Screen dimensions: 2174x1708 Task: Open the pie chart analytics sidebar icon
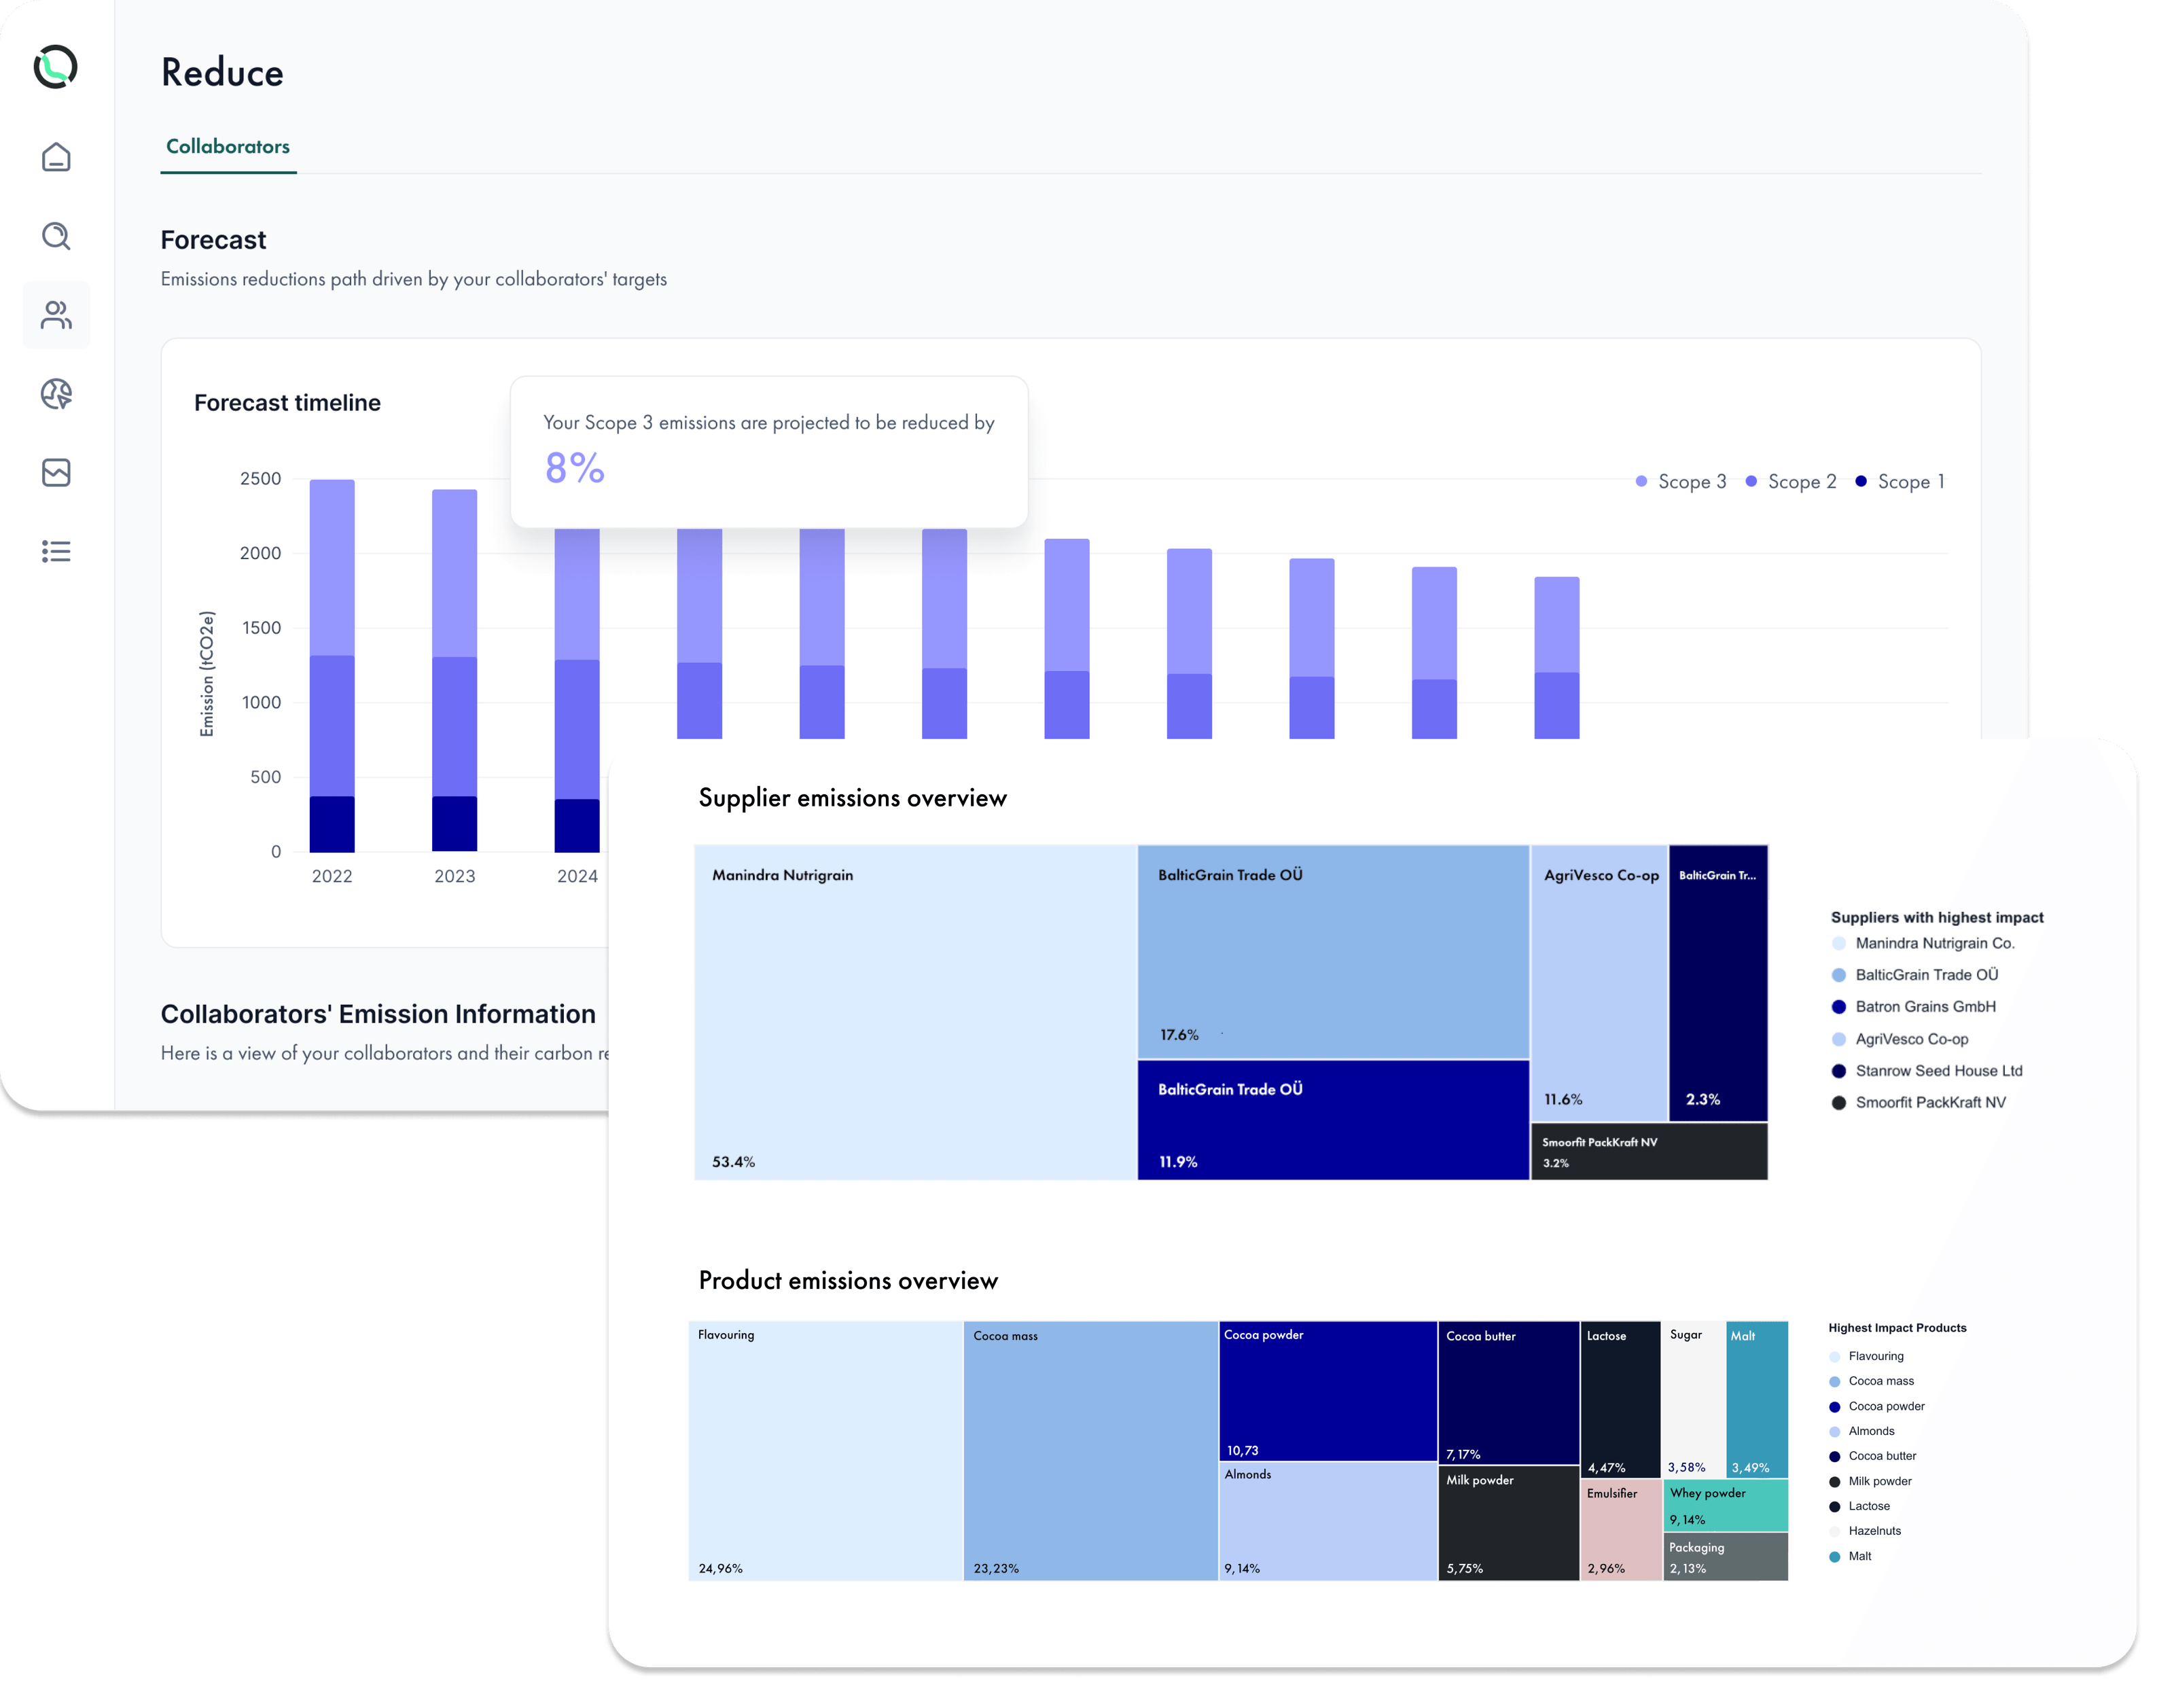[x=56, y=394]
